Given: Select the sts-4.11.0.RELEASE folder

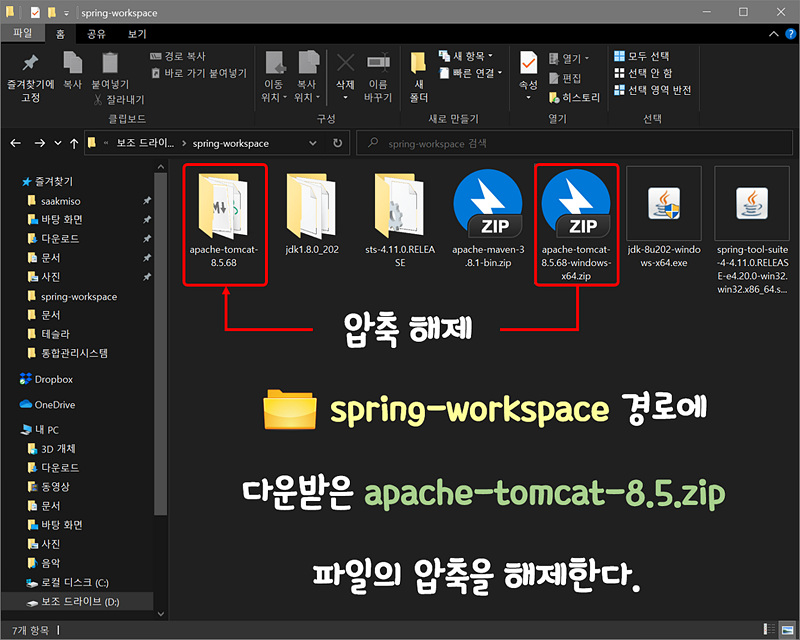Looking at the screenshot, I should tap(400, 220).
